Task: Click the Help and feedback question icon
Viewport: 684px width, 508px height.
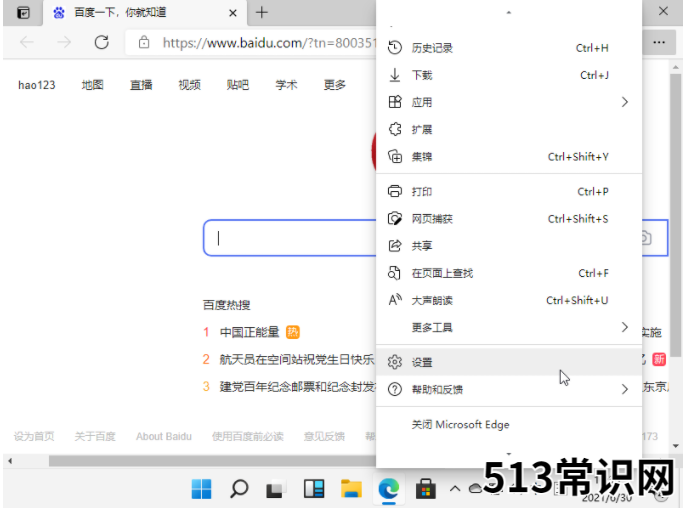Action: click(x=395, y=389)
